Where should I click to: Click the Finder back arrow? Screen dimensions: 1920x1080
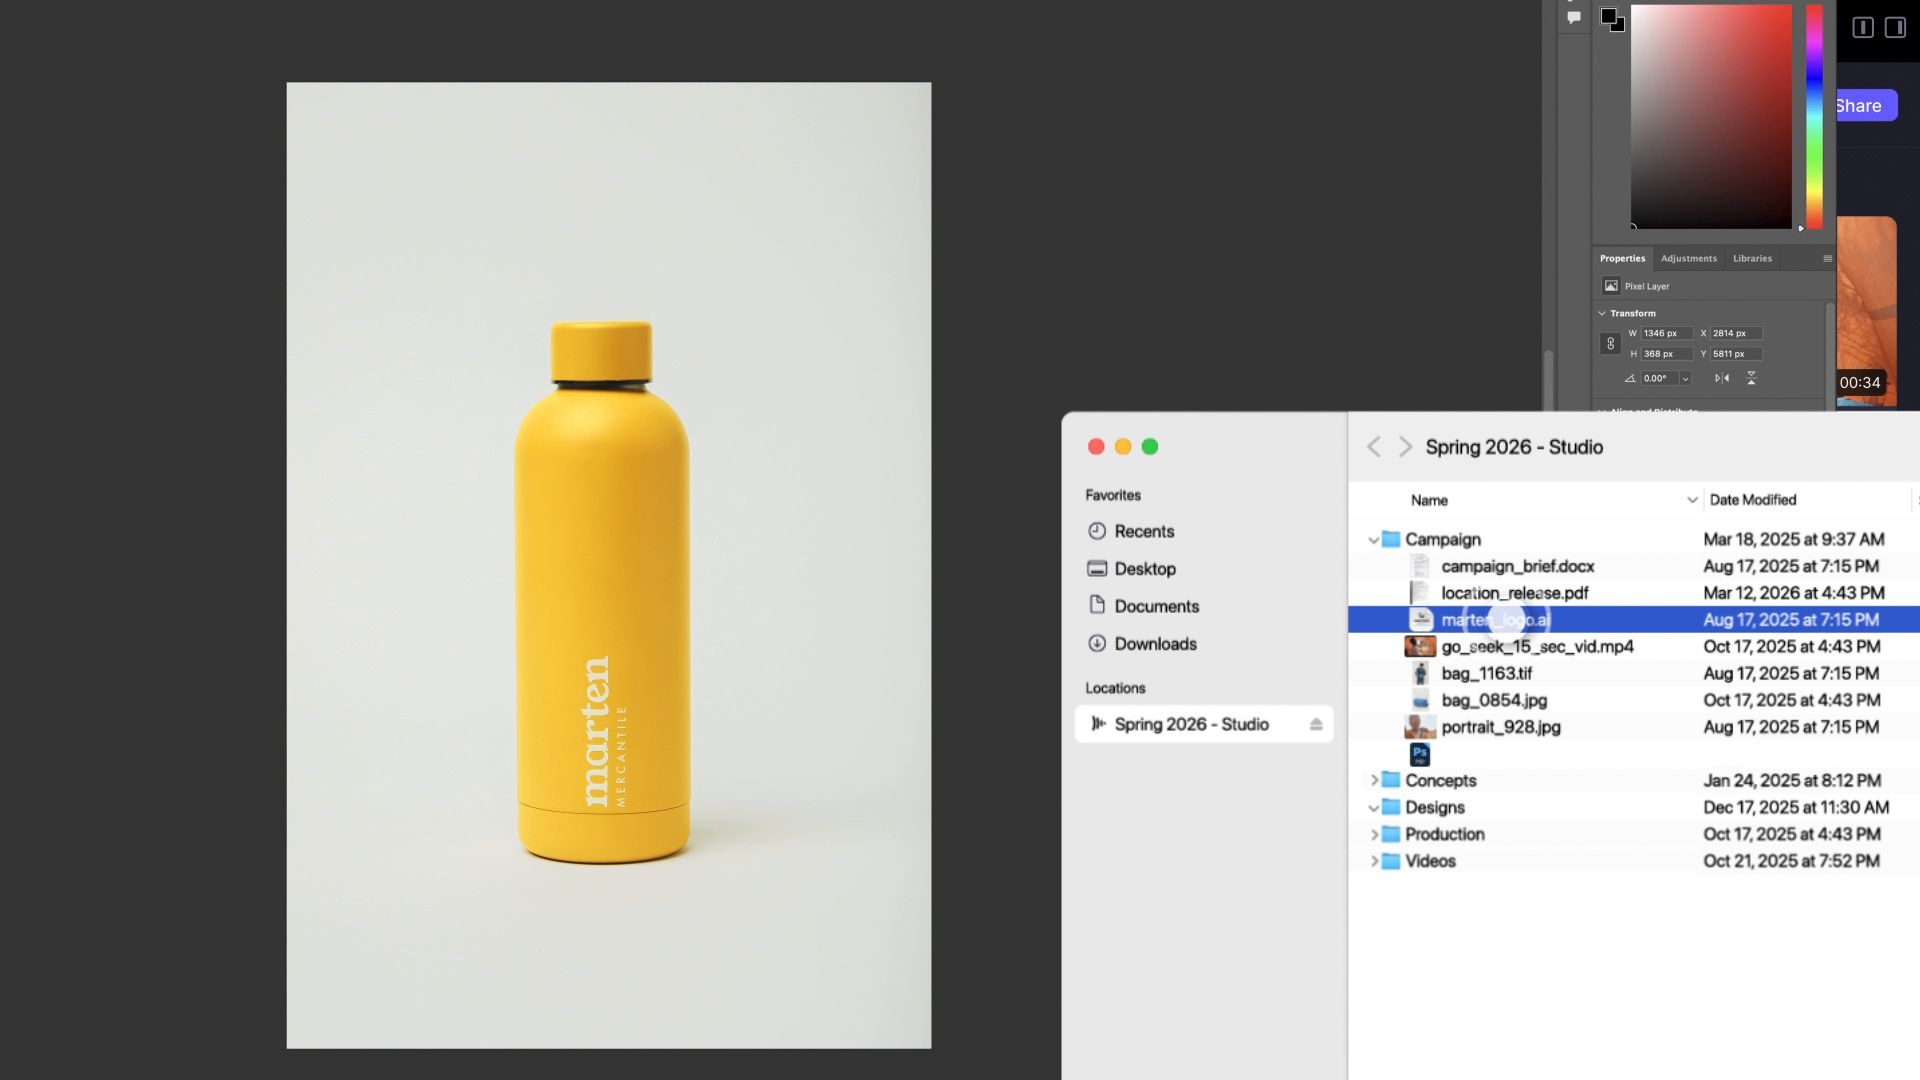pyautogui.click(x=1374, y=447)
